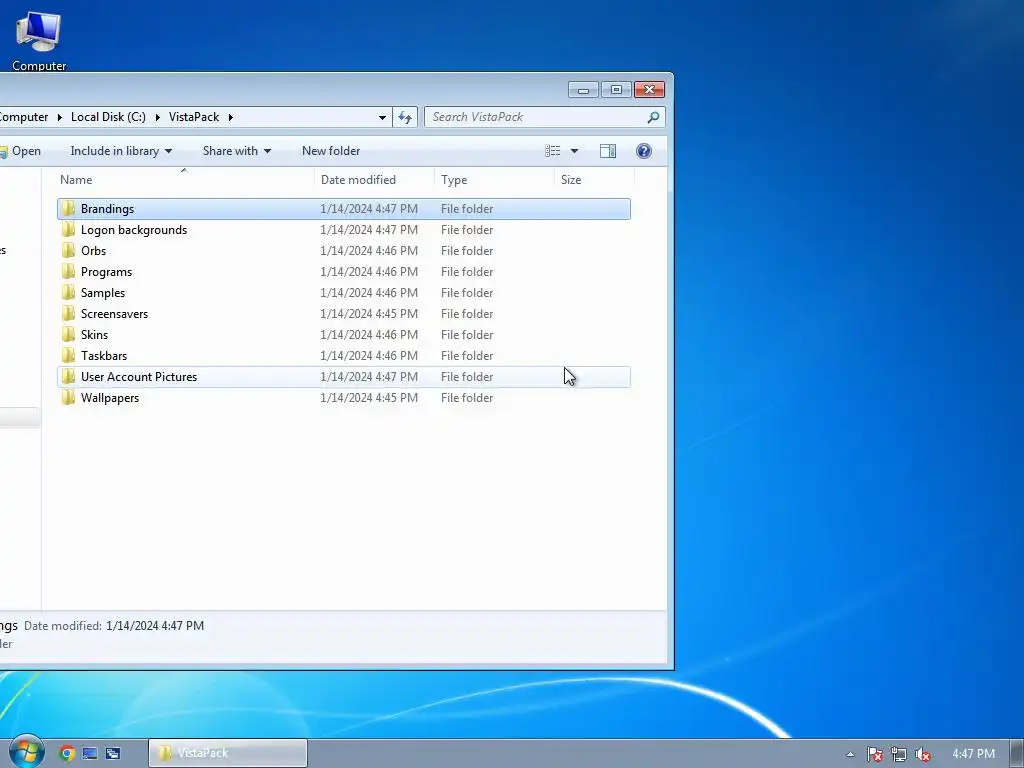
Task: Sort by the Size column header
Action: (x=594, y=180)
